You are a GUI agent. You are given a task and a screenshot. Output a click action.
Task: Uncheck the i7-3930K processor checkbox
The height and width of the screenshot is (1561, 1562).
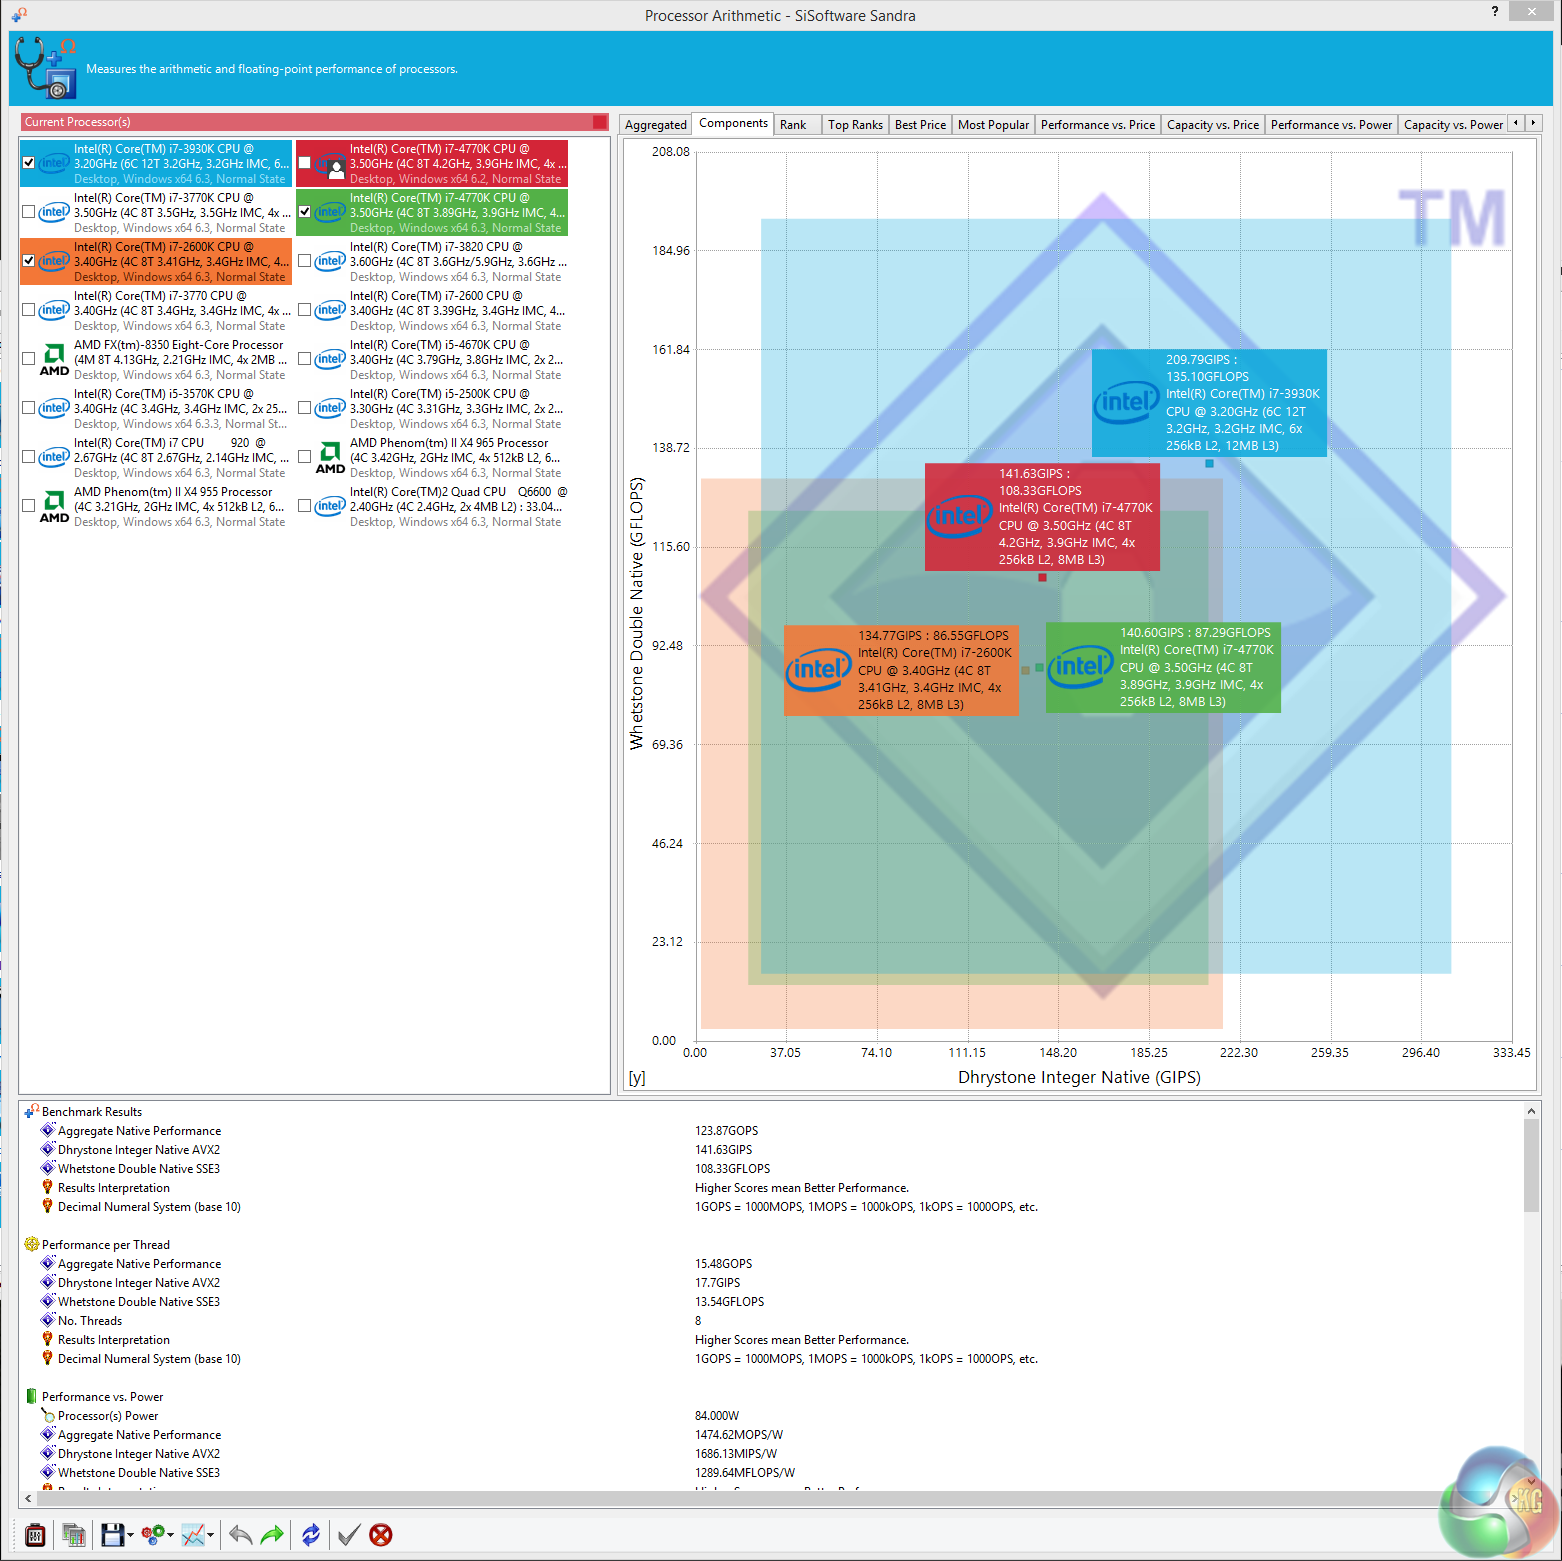(x=29, y=163)
